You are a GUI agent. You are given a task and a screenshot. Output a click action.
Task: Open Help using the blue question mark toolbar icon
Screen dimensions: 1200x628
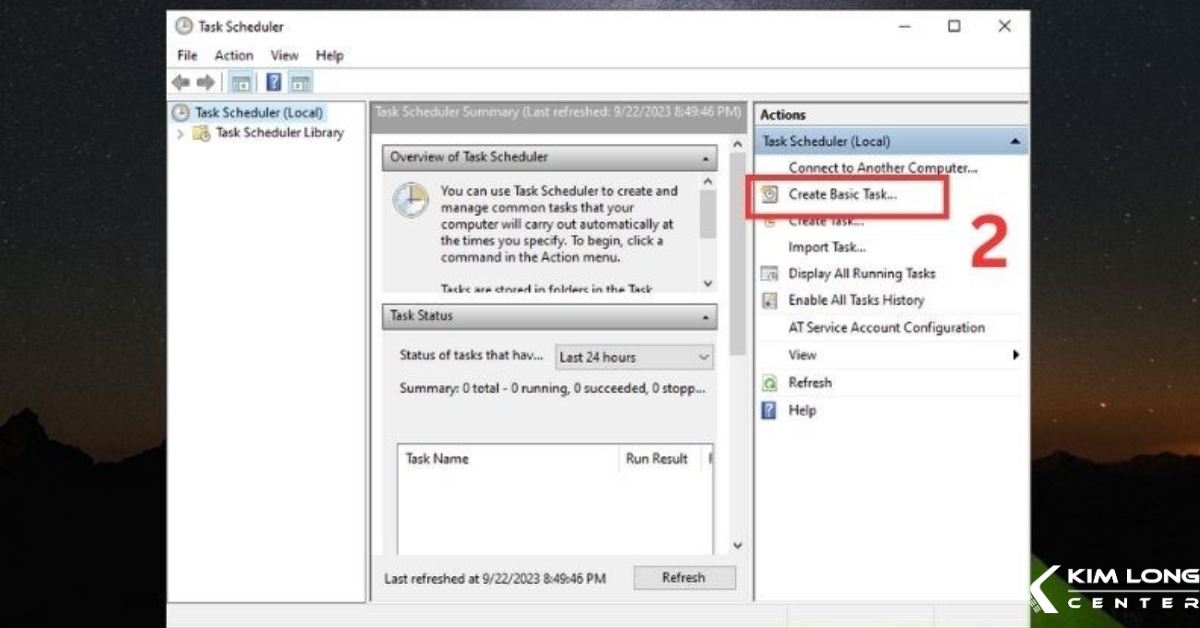273,82
